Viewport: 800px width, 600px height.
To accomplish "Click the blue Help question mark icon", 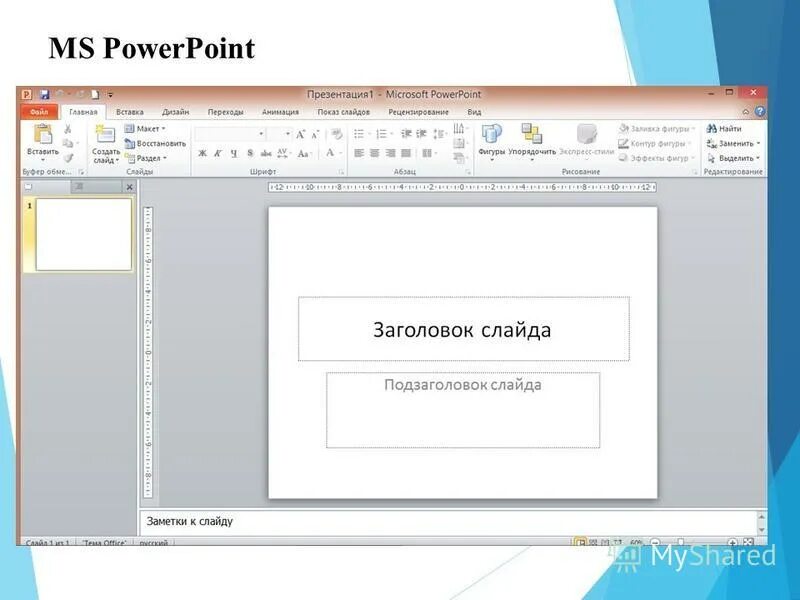I will point(760,111).
